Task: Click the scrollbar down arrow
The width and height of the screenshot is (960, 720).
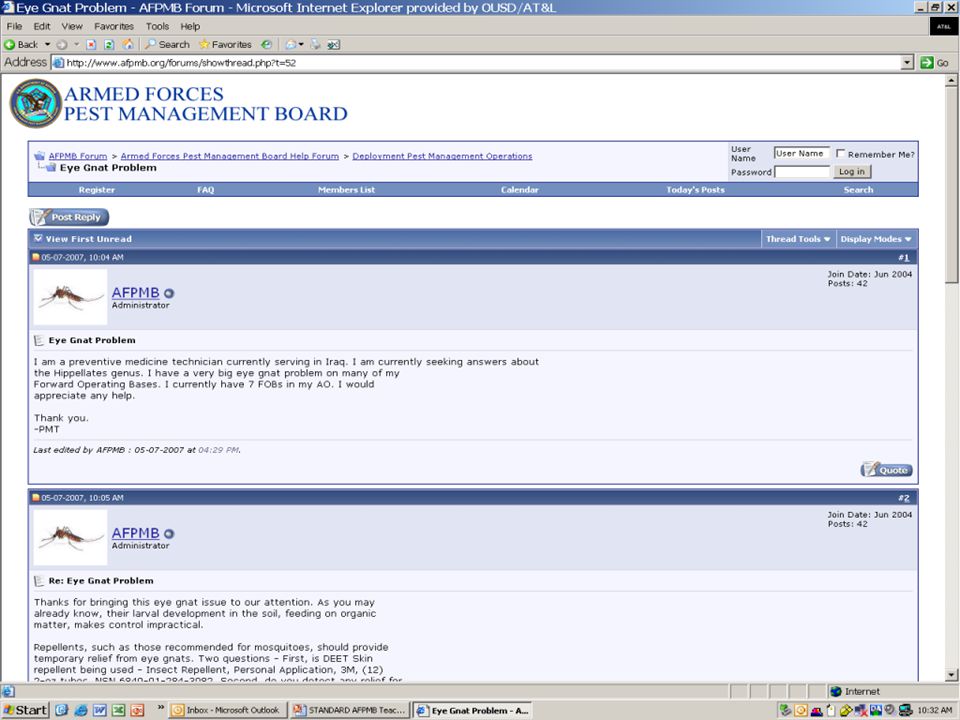Action: coord(951,675)
